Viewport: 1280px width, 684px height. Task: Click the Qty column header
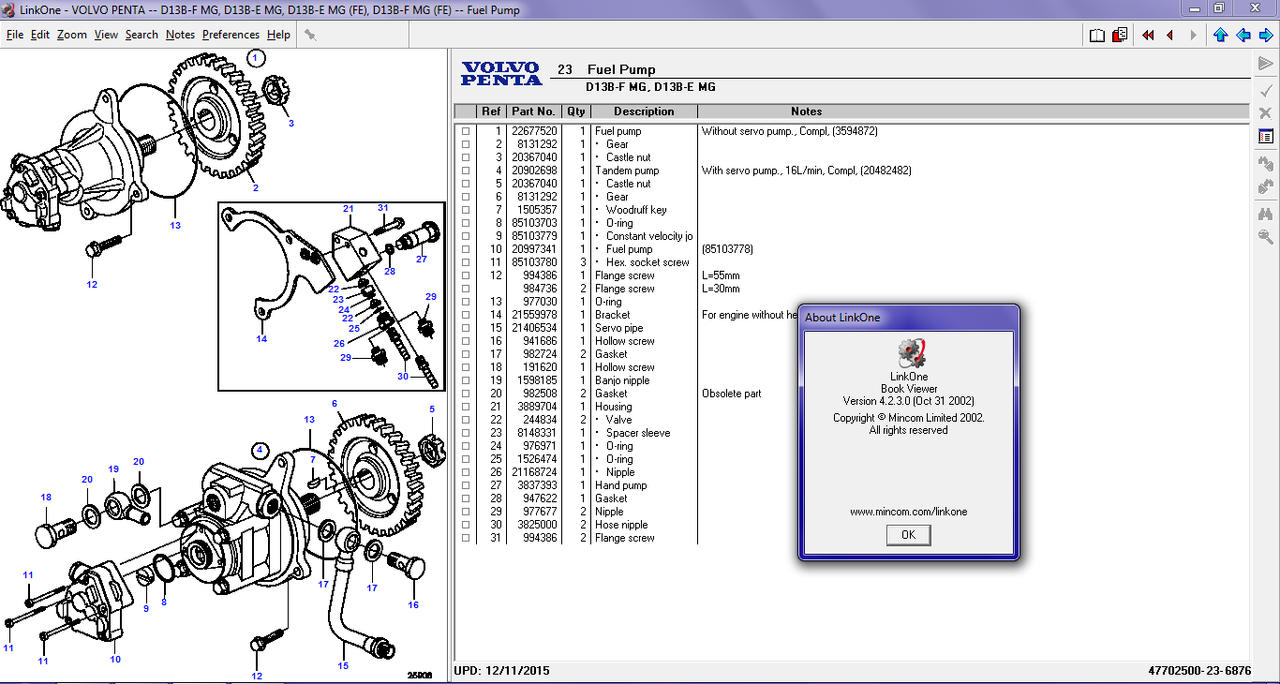coord(575,111)
